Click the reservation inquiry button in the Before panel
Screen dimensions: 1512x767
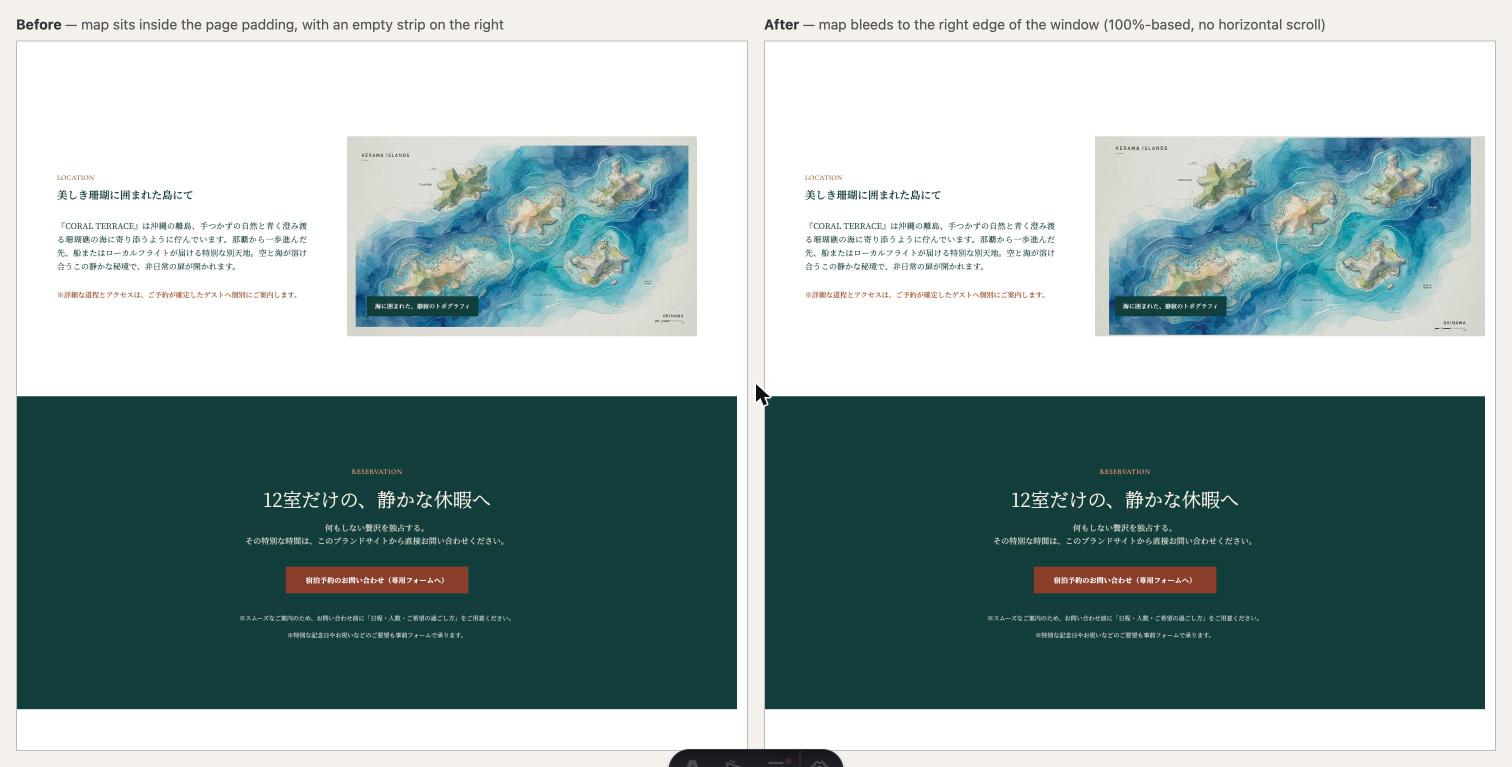377,580
